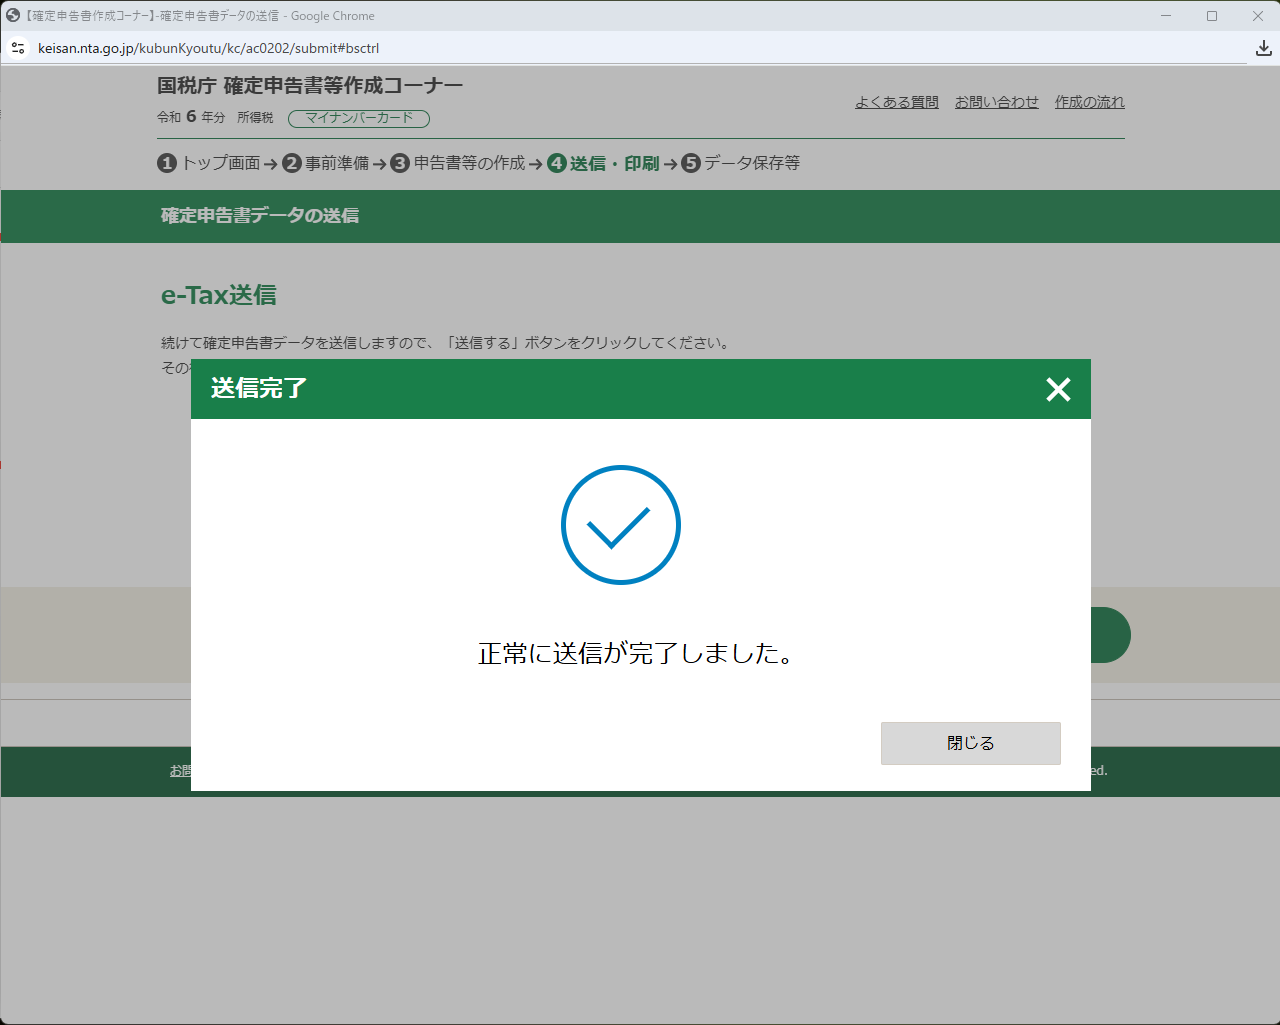The image size is (1280, 1025).
Task: Click step 4 送信・印刷
Action: [x=603, y=163]
